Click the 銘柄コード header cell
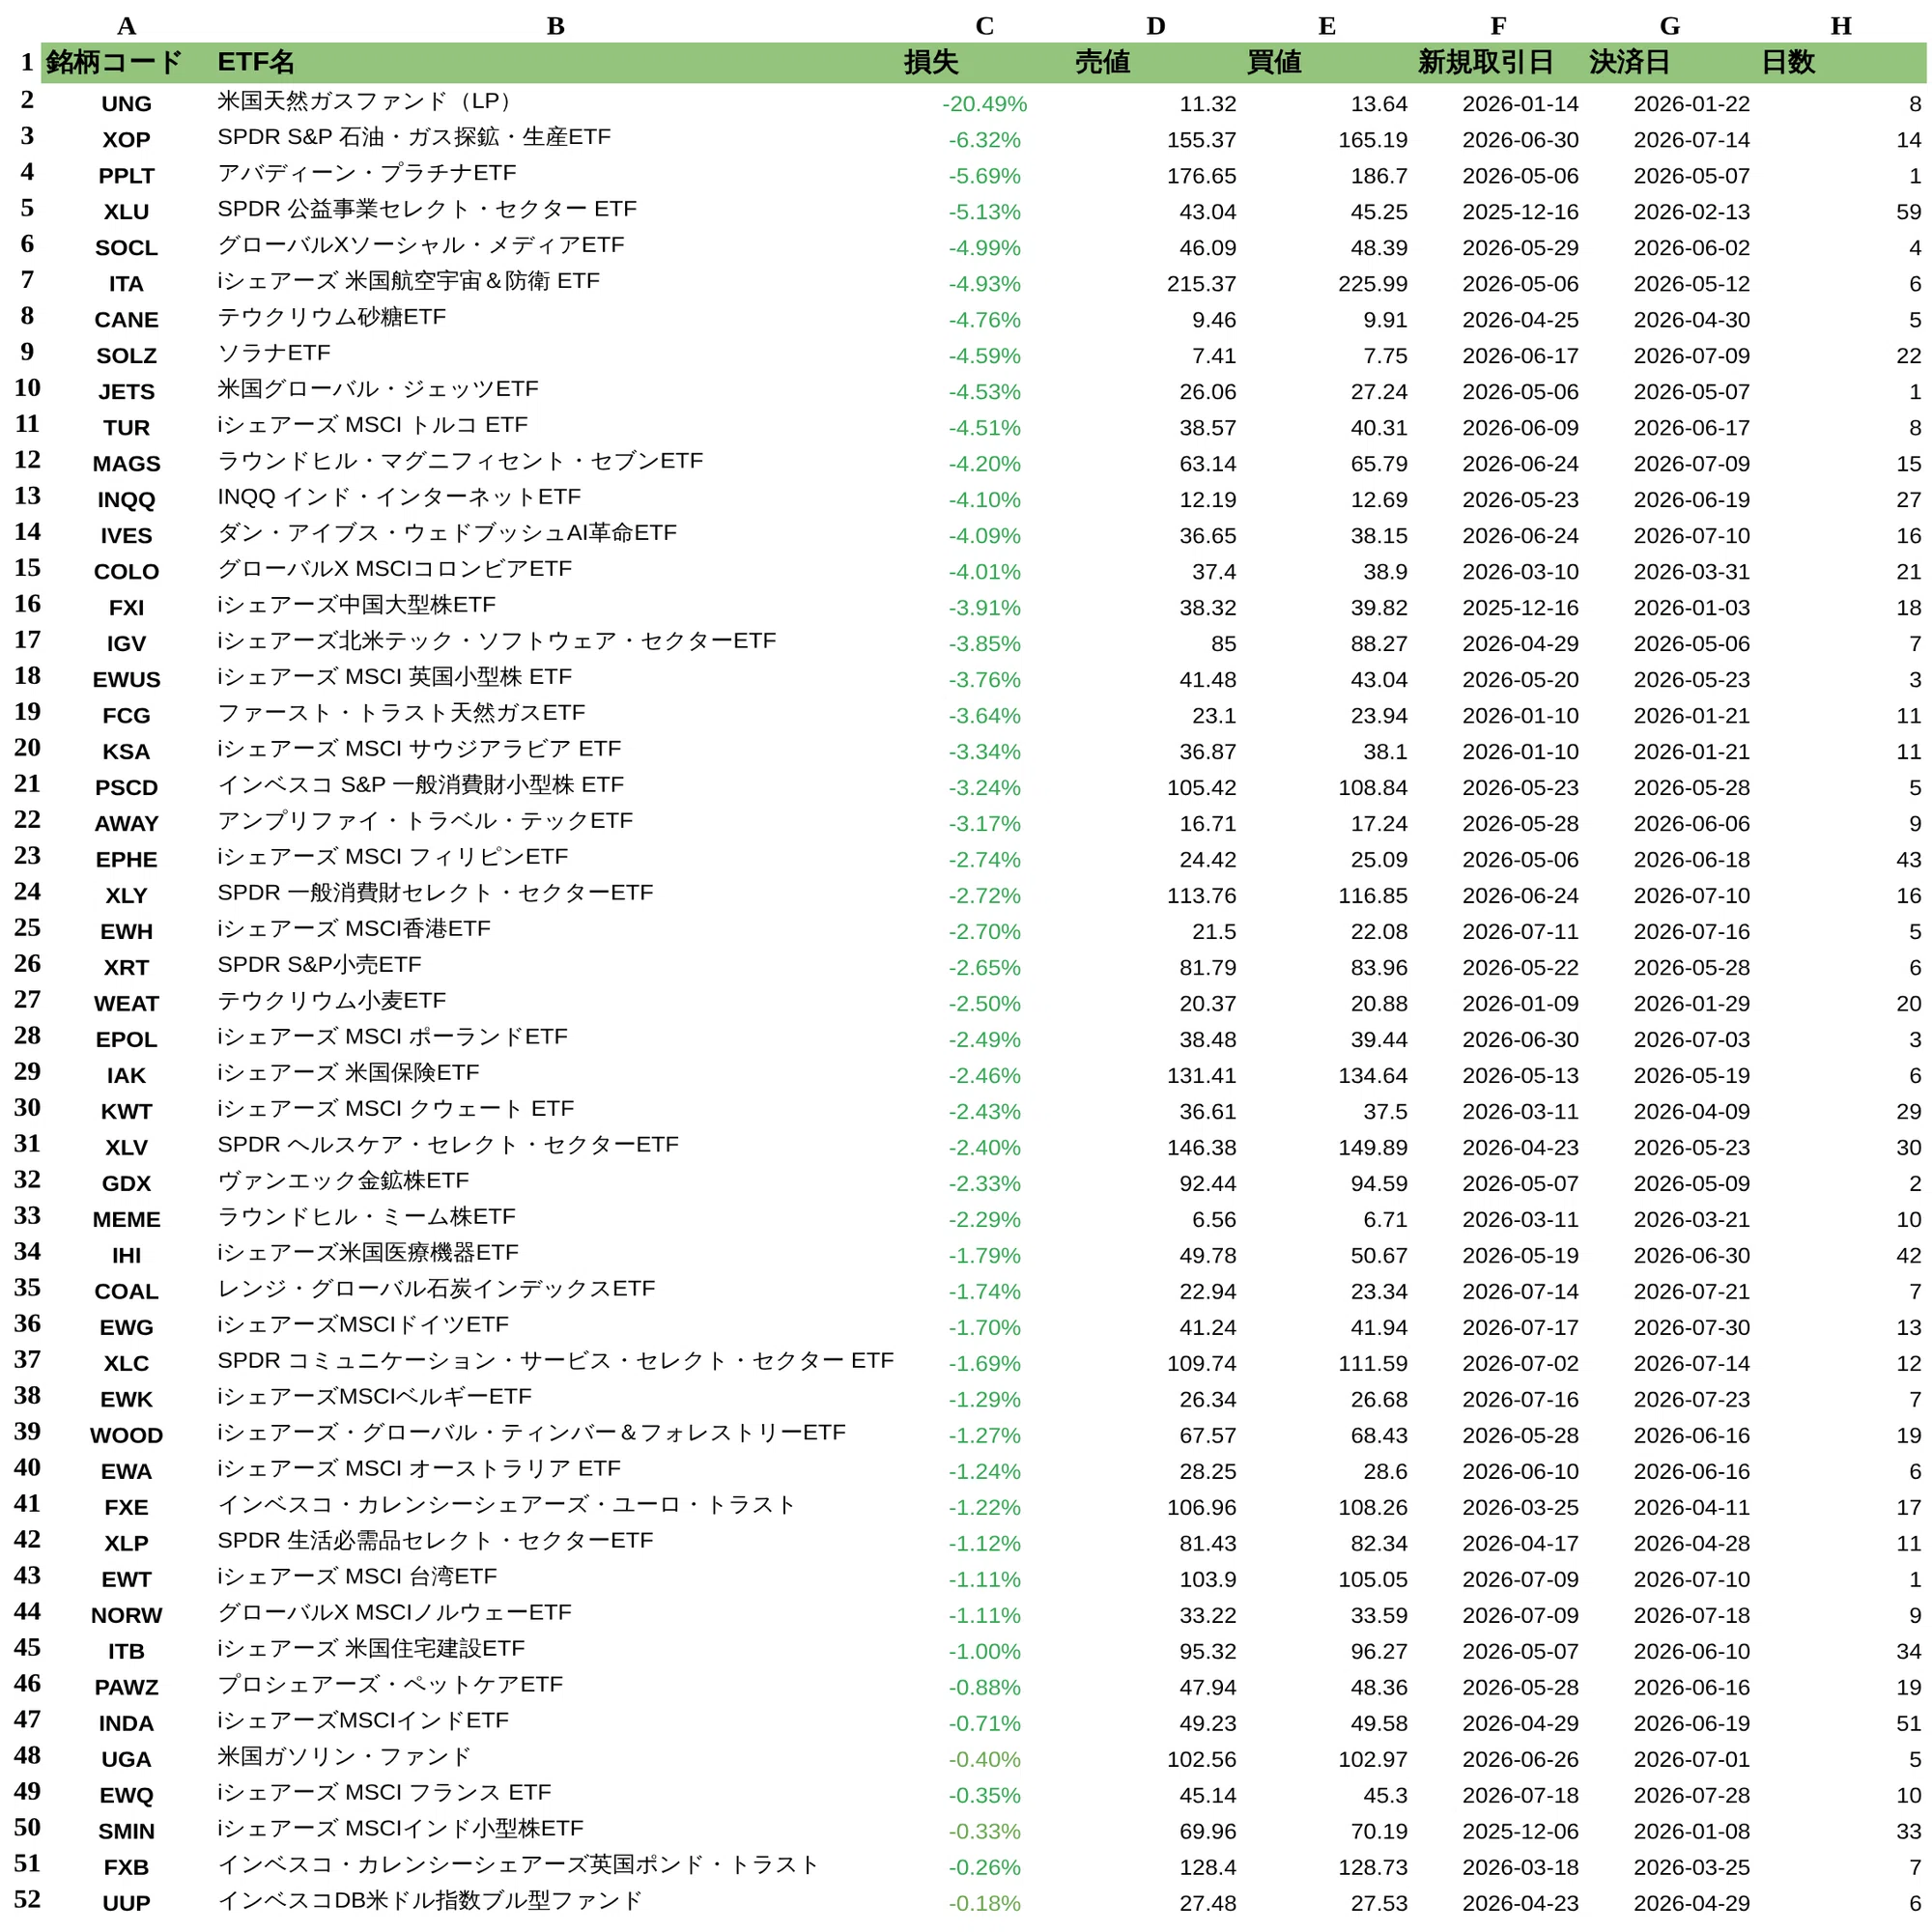The image size is (1932, 1932). point(126,63)
